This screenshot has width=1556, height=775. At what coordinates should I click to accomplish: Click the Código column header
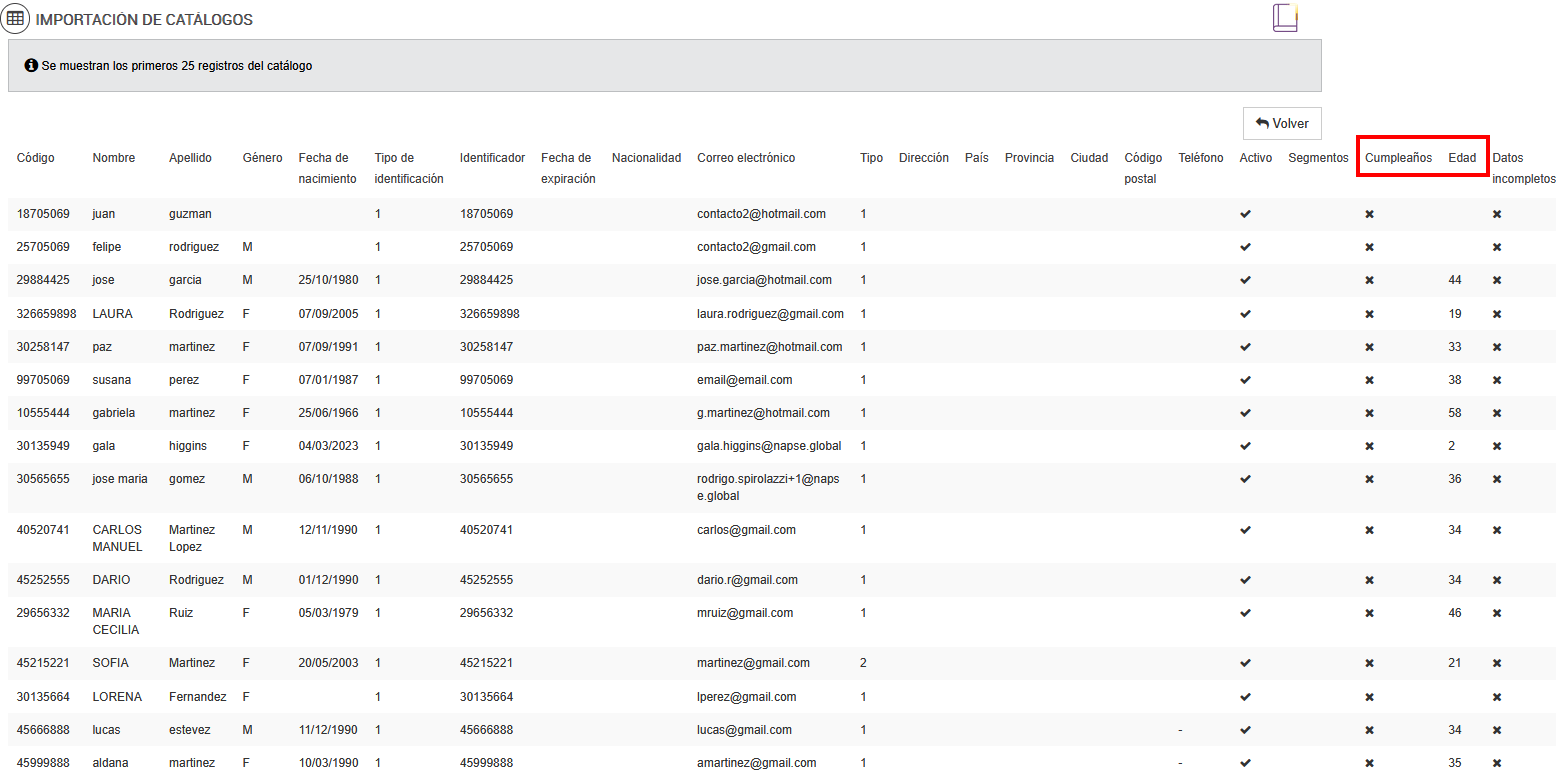point(36,158)
